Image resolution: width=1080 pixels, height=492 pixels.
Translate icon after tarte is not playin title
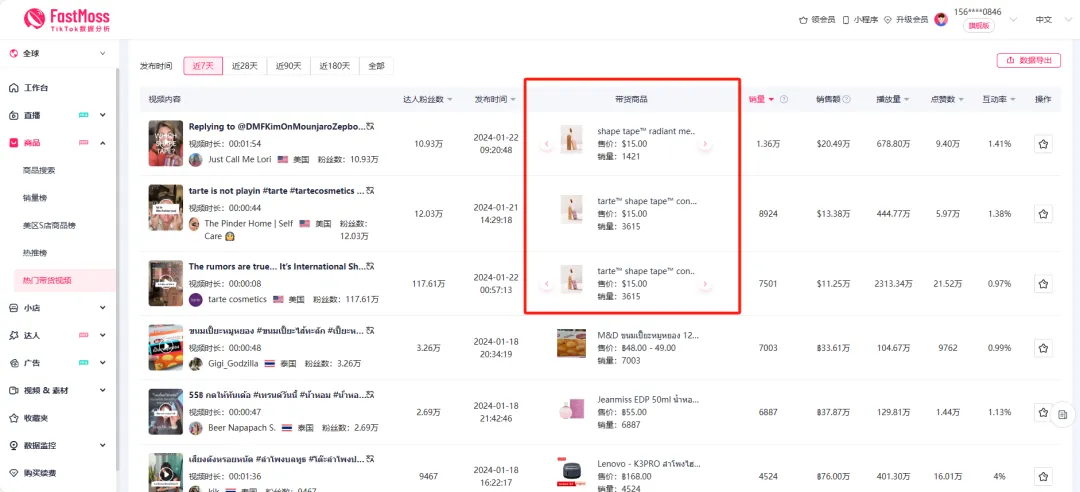tap(370, 190)
